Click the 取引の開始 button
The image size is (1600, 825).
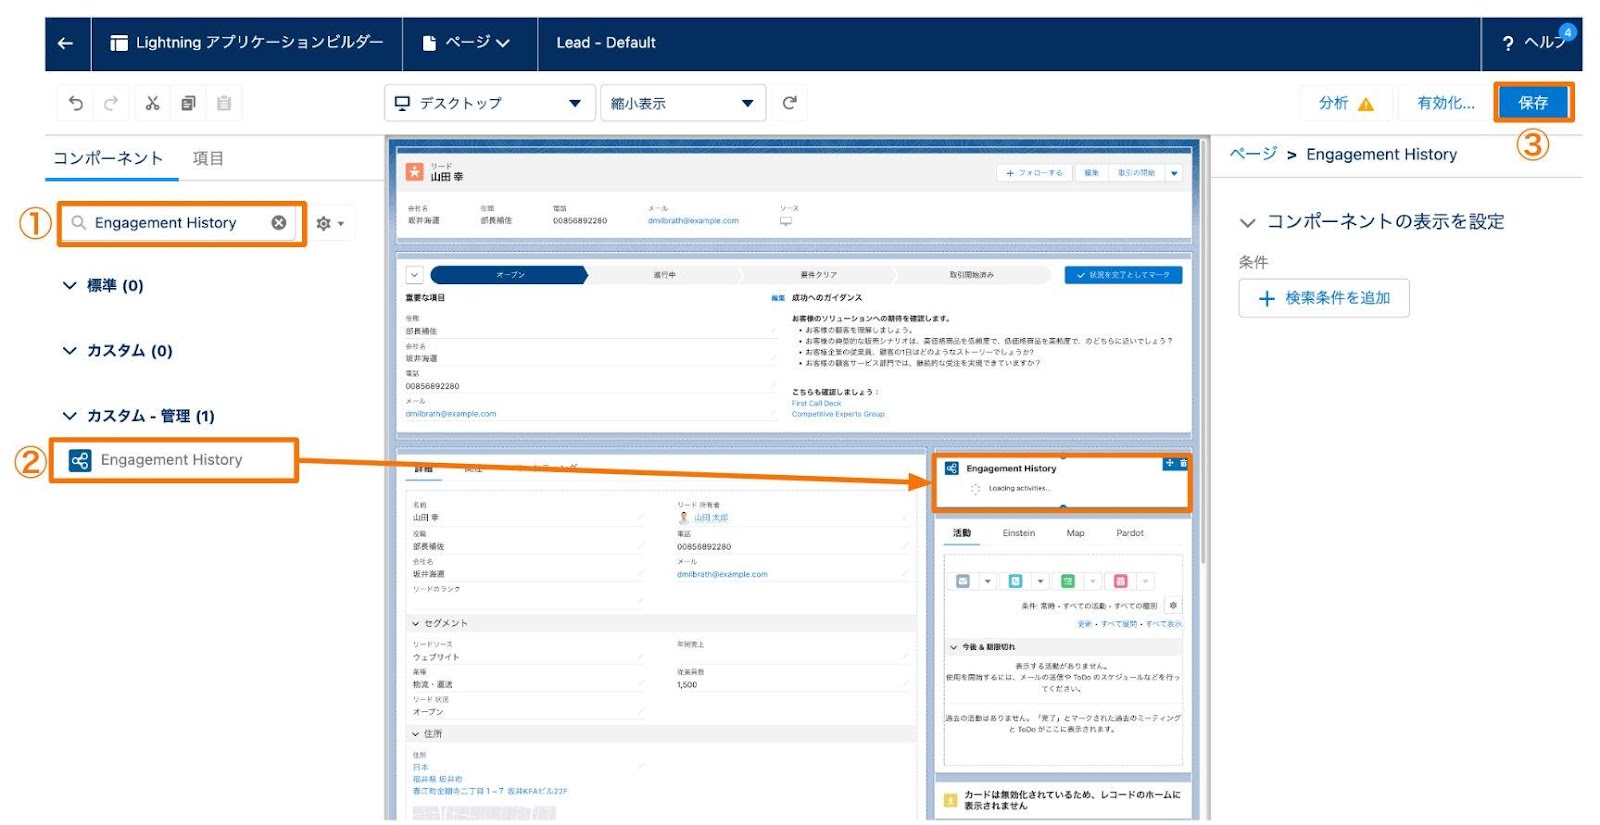pyautogui.click(x=1136, y=173)
